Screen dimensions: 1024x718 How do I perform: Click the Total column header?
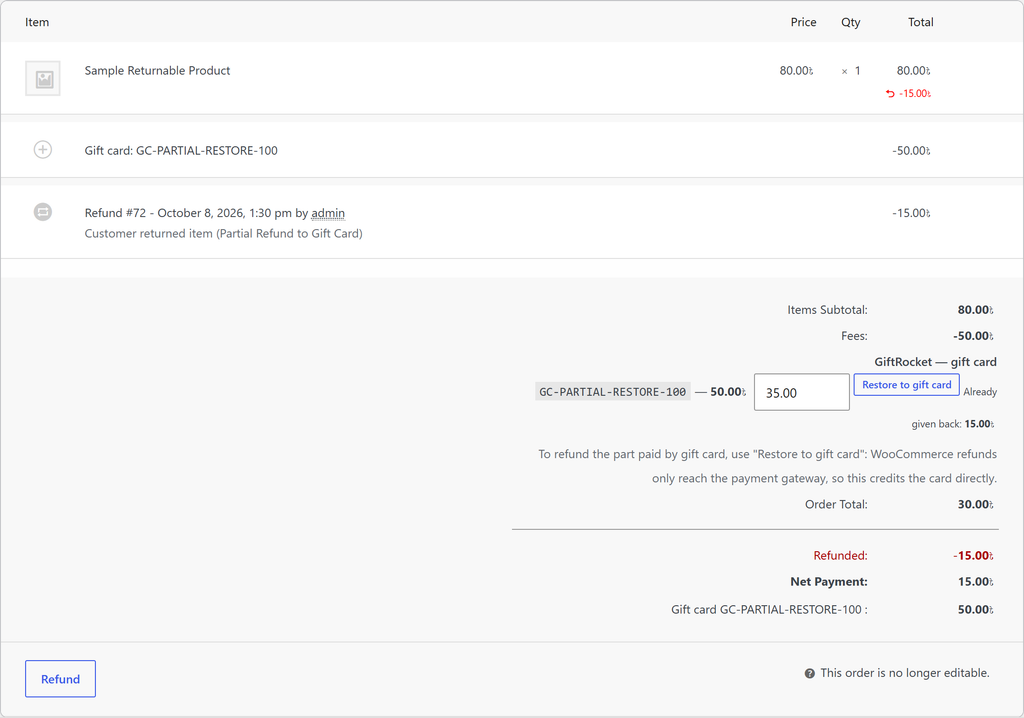[x=921, y=22]
